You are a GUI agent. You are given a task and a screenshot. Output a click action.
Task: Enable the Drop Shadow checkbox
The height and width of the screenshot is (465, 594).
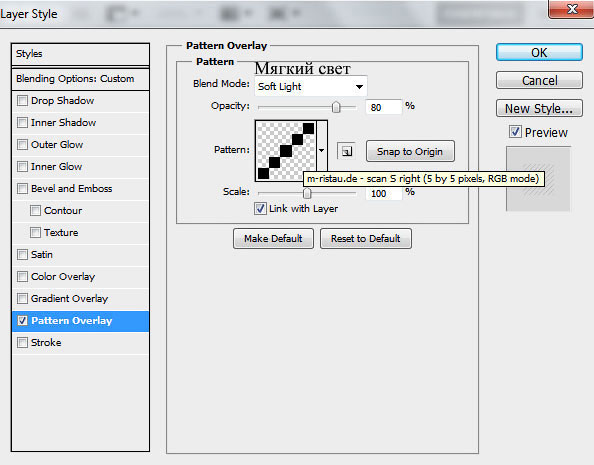coord(22,100)
